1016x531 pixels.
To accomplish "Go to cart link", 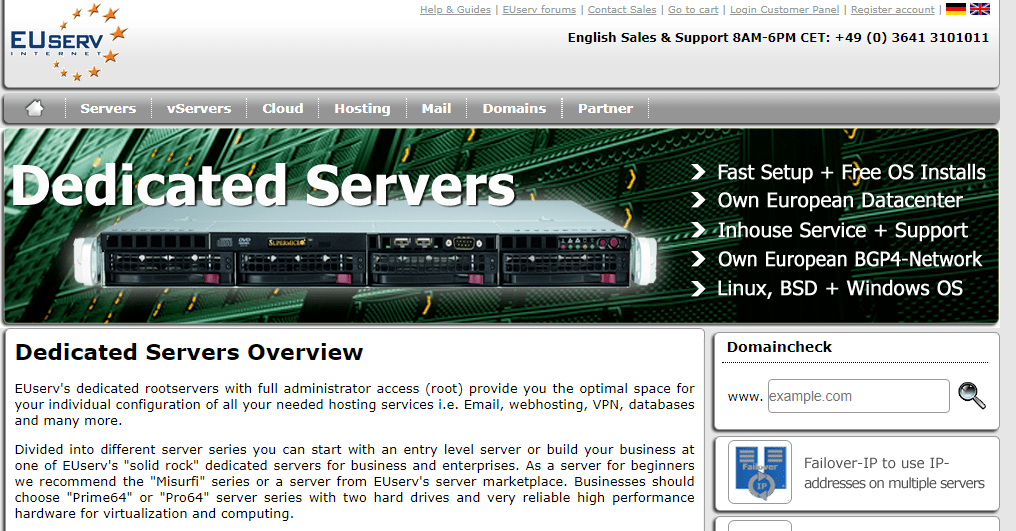I will click(693, 10).
